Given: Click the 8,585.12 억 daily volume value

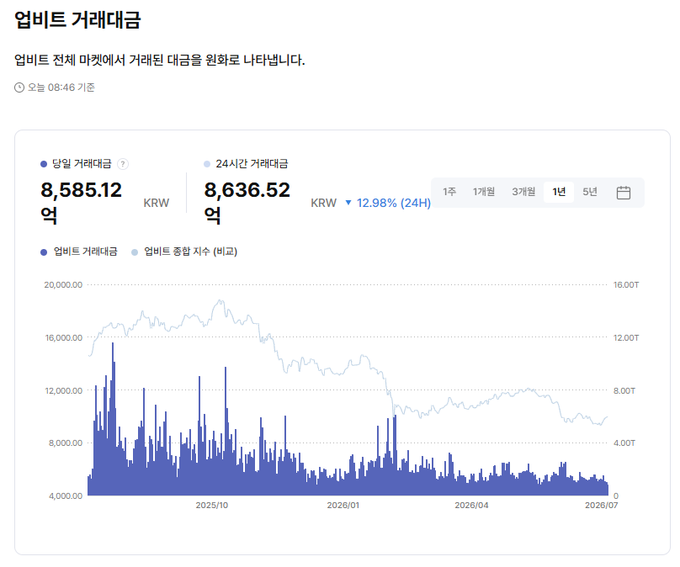Looking at the screenshot, I should 81,202.
